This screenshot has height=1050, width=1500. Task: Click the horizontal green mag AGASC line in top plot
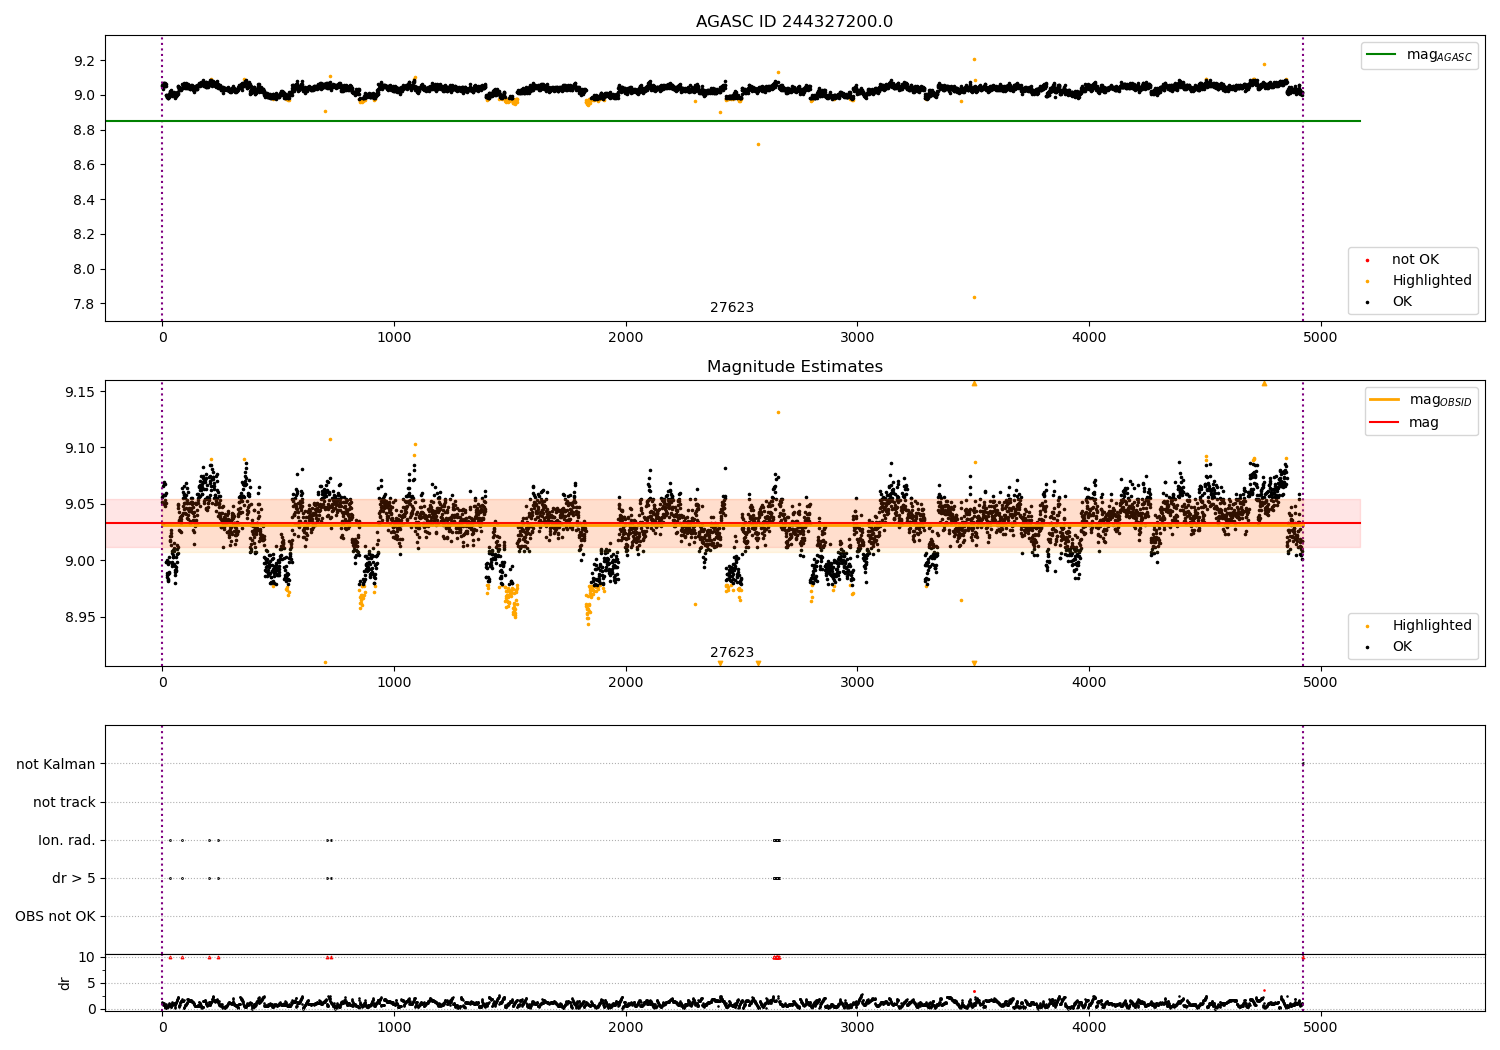(732, 121)
